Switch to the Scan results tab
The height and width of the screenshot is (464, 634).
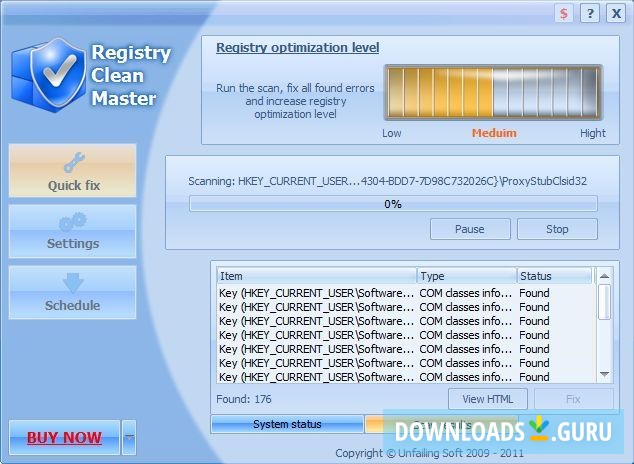(x=442, y=424)
